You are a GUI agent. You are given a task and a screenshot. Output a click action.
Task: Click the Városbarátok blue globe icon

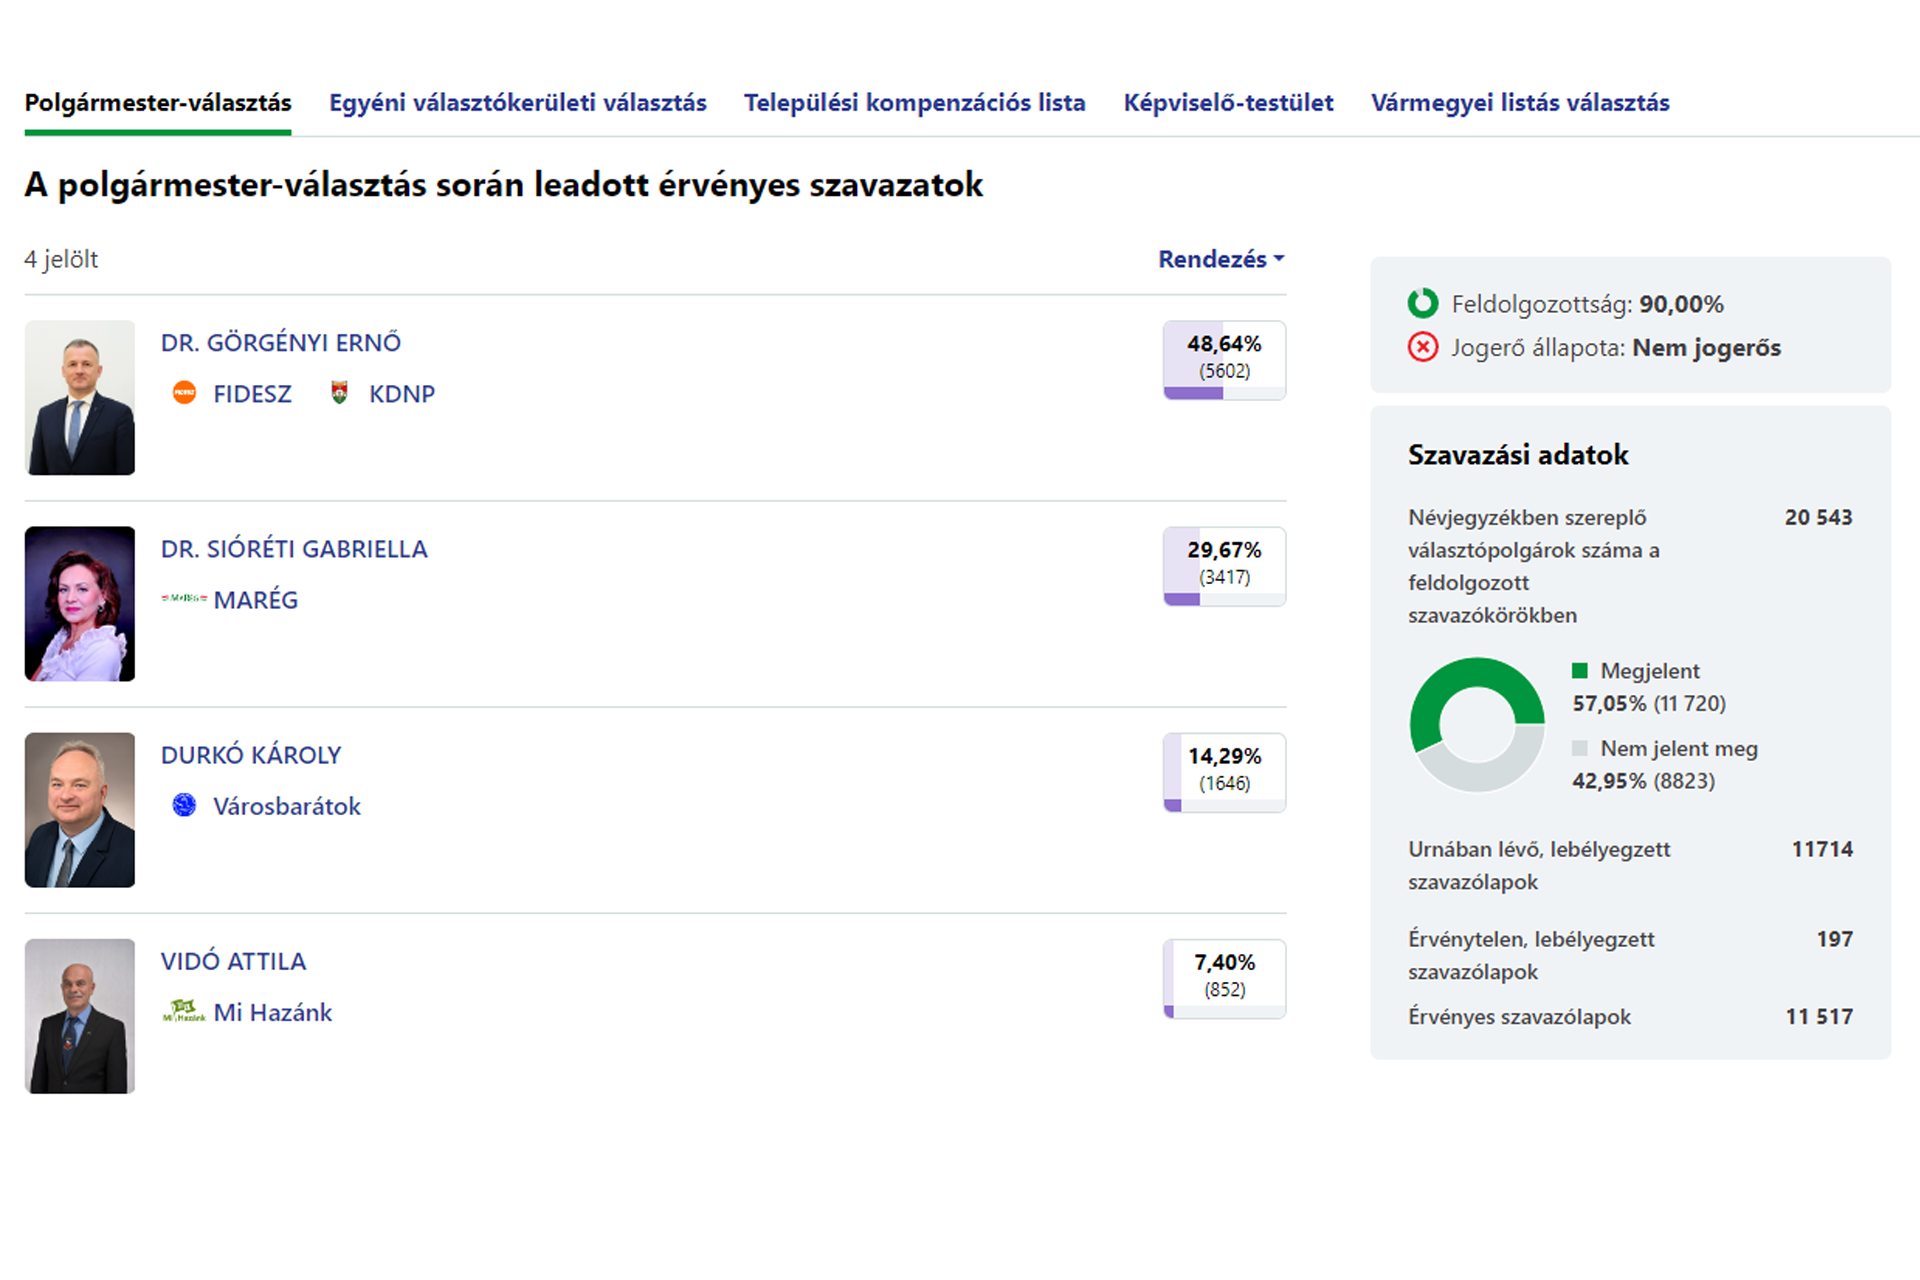point(184,805)
